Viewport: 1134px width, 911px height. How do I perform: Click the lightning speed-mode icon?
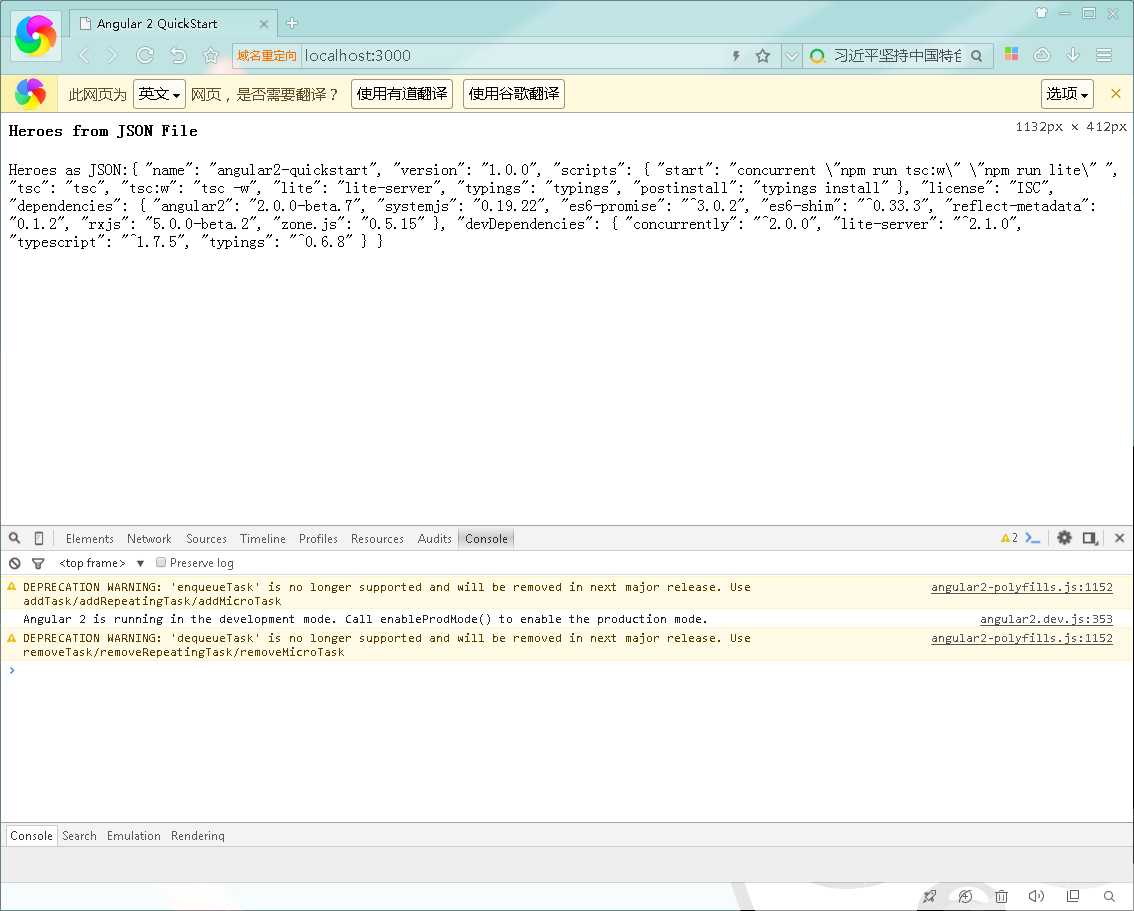click(736, 56)
